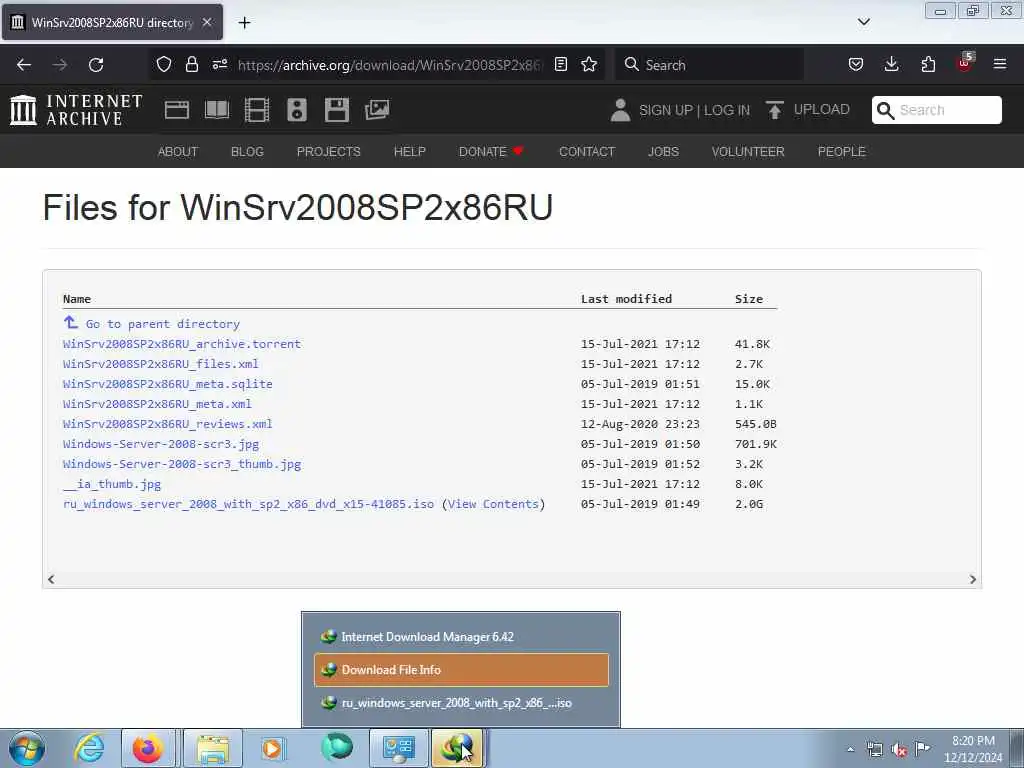Open the Software floppy disk icon

point(337,110)
